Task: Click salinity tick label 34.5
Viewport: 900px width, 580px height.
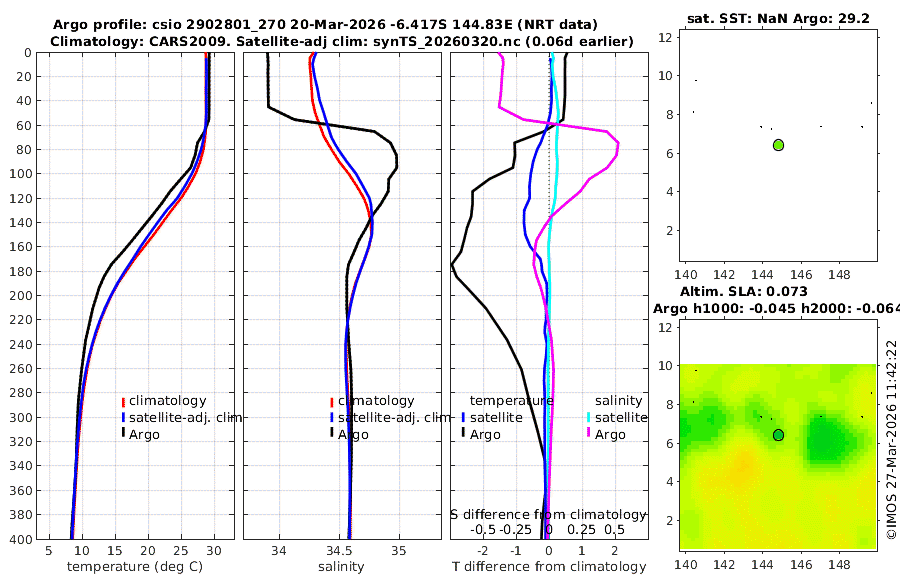Action: click(x=339, y=551)
